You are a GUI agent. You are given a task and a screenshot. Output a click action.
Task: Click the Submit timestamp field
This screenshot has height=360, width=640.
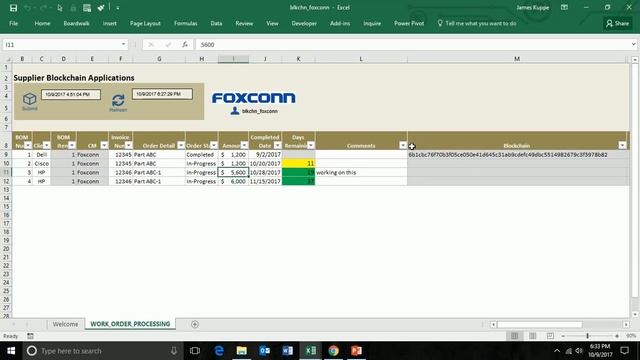pyautogui.click(x=71, y=94)
